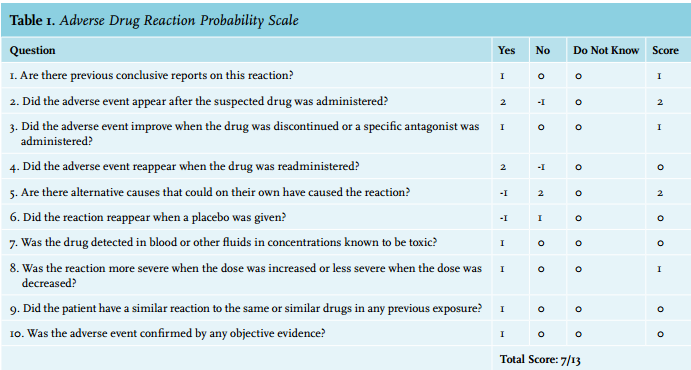Screen dimensions: 691x370
Task: Click the Score value for question 5
Action: 660,193
